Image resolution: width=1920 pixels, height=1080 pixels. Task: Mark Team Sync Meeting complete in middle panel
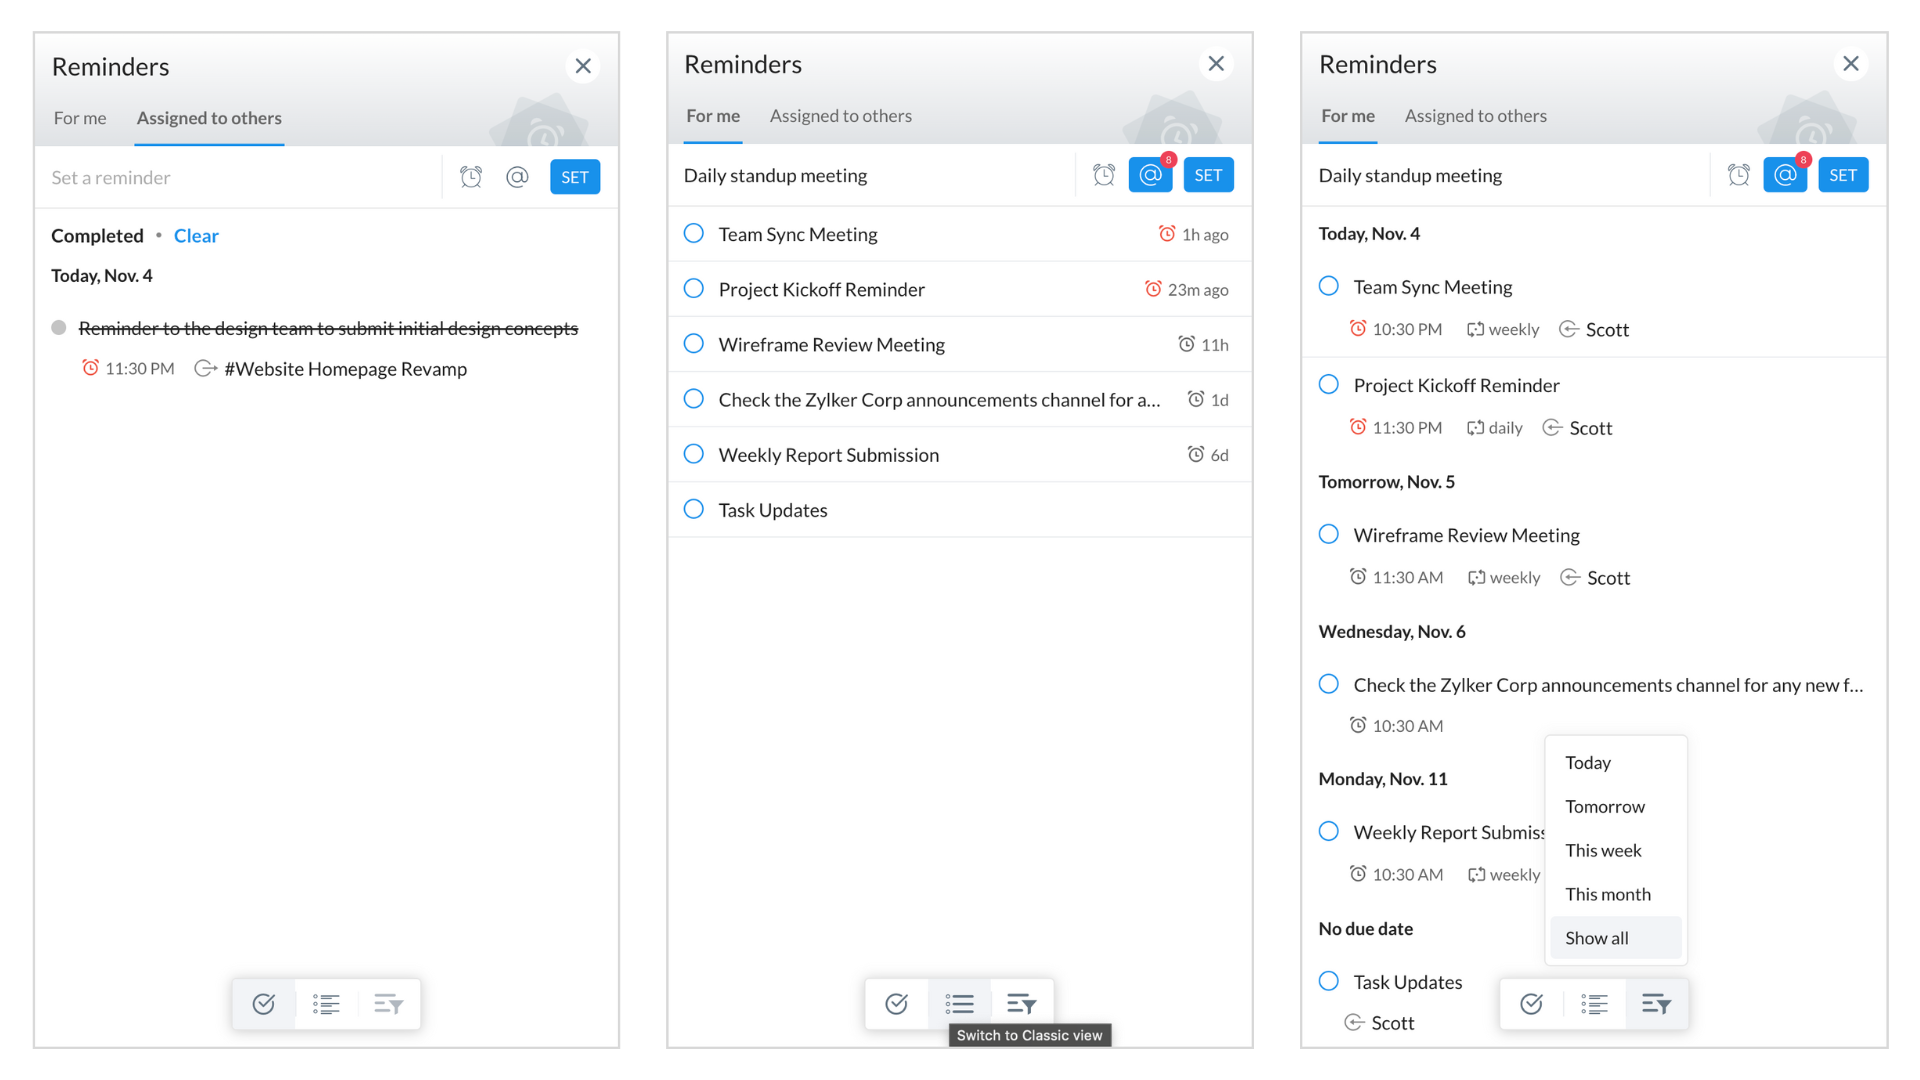[694, 233]
